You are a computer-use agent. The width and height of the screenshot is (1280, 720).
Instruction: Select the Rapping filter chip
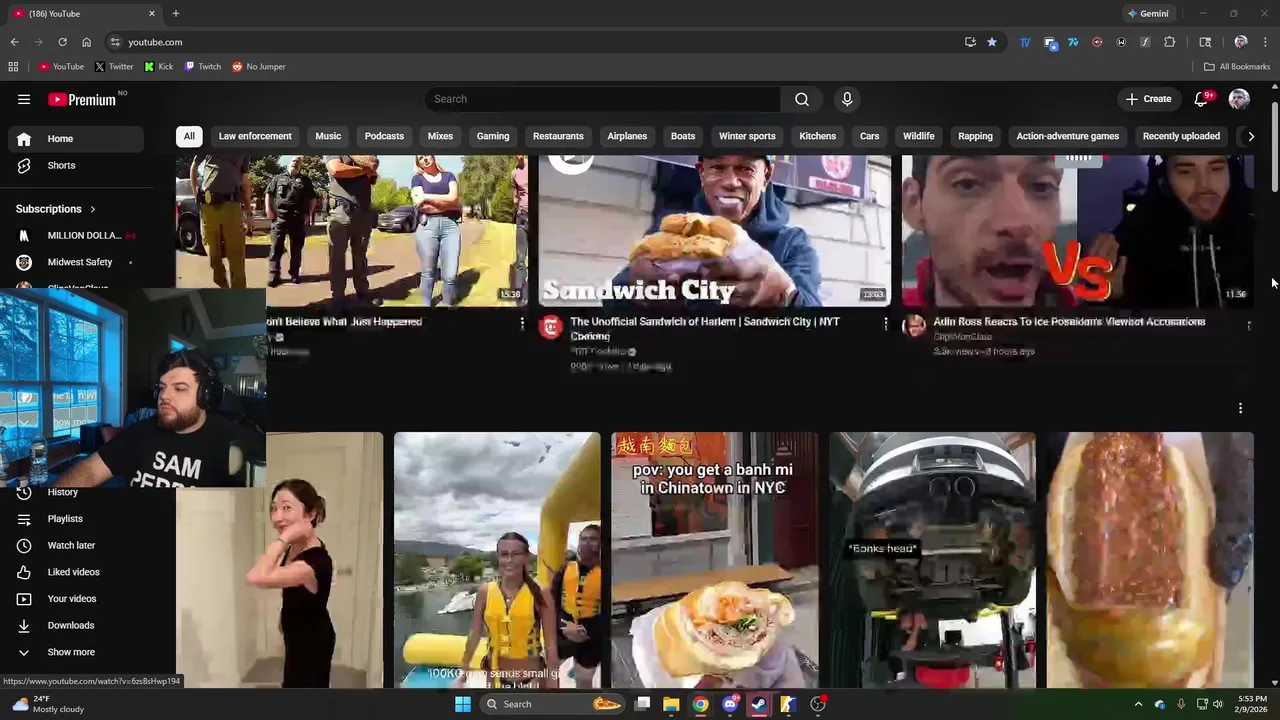pyautogui.click(x=975, y=136)
